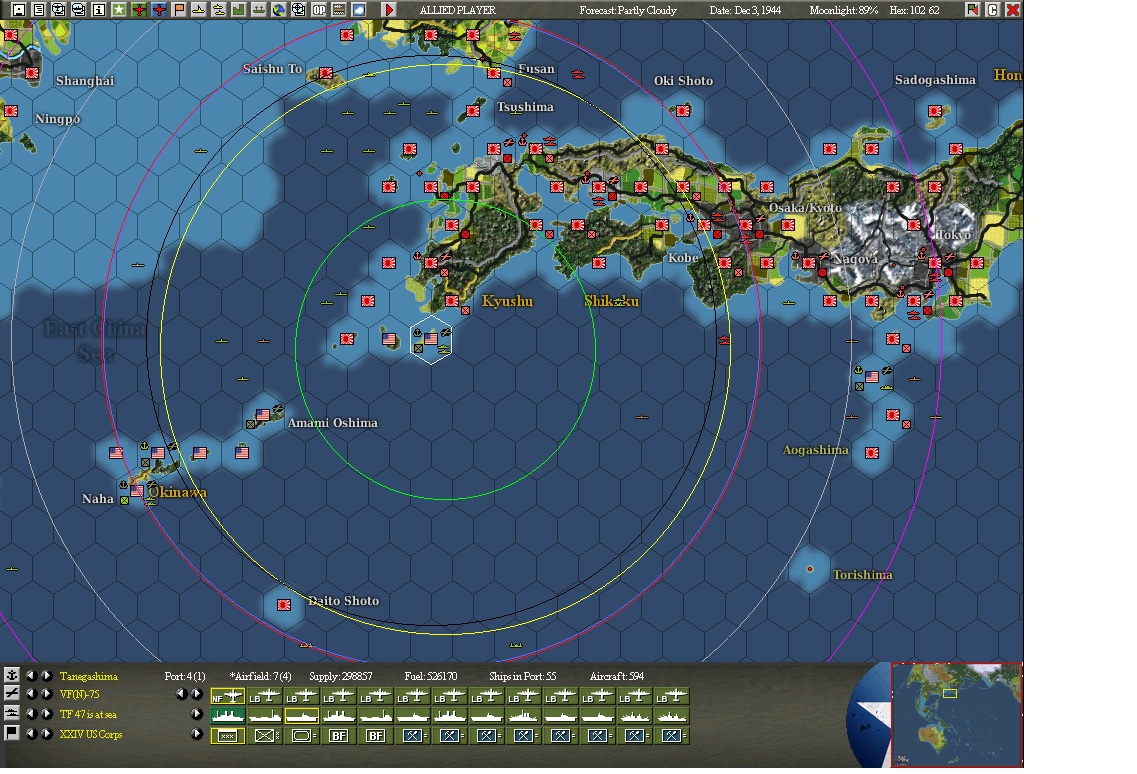The height and width of the screenshot is (774, 1137).
Task: Click the red play arrow end-turn button
Action: pos(389,10)
